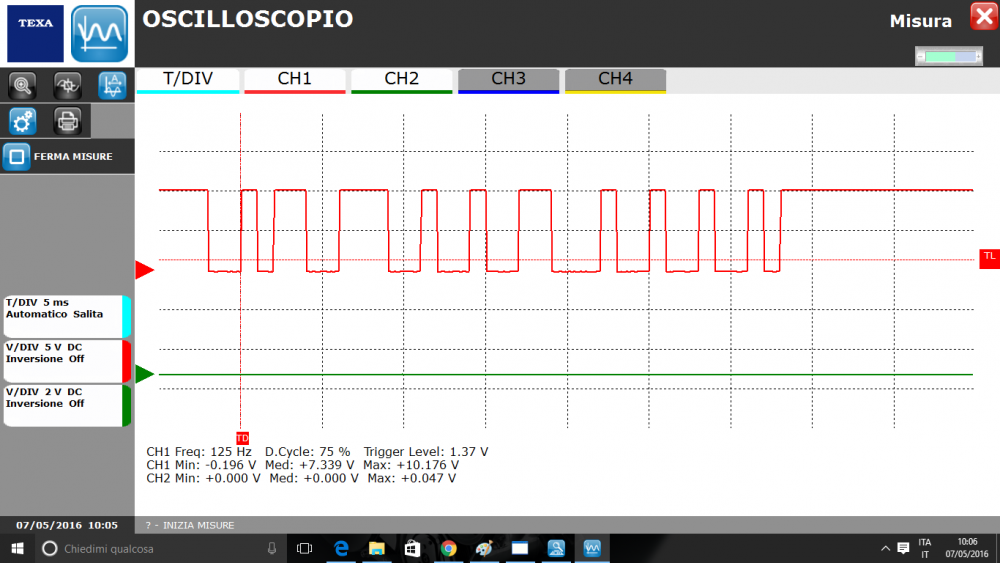1000x563 pixels.
Task: Enable the CH4 channel tab
Action: pos(615,80)
